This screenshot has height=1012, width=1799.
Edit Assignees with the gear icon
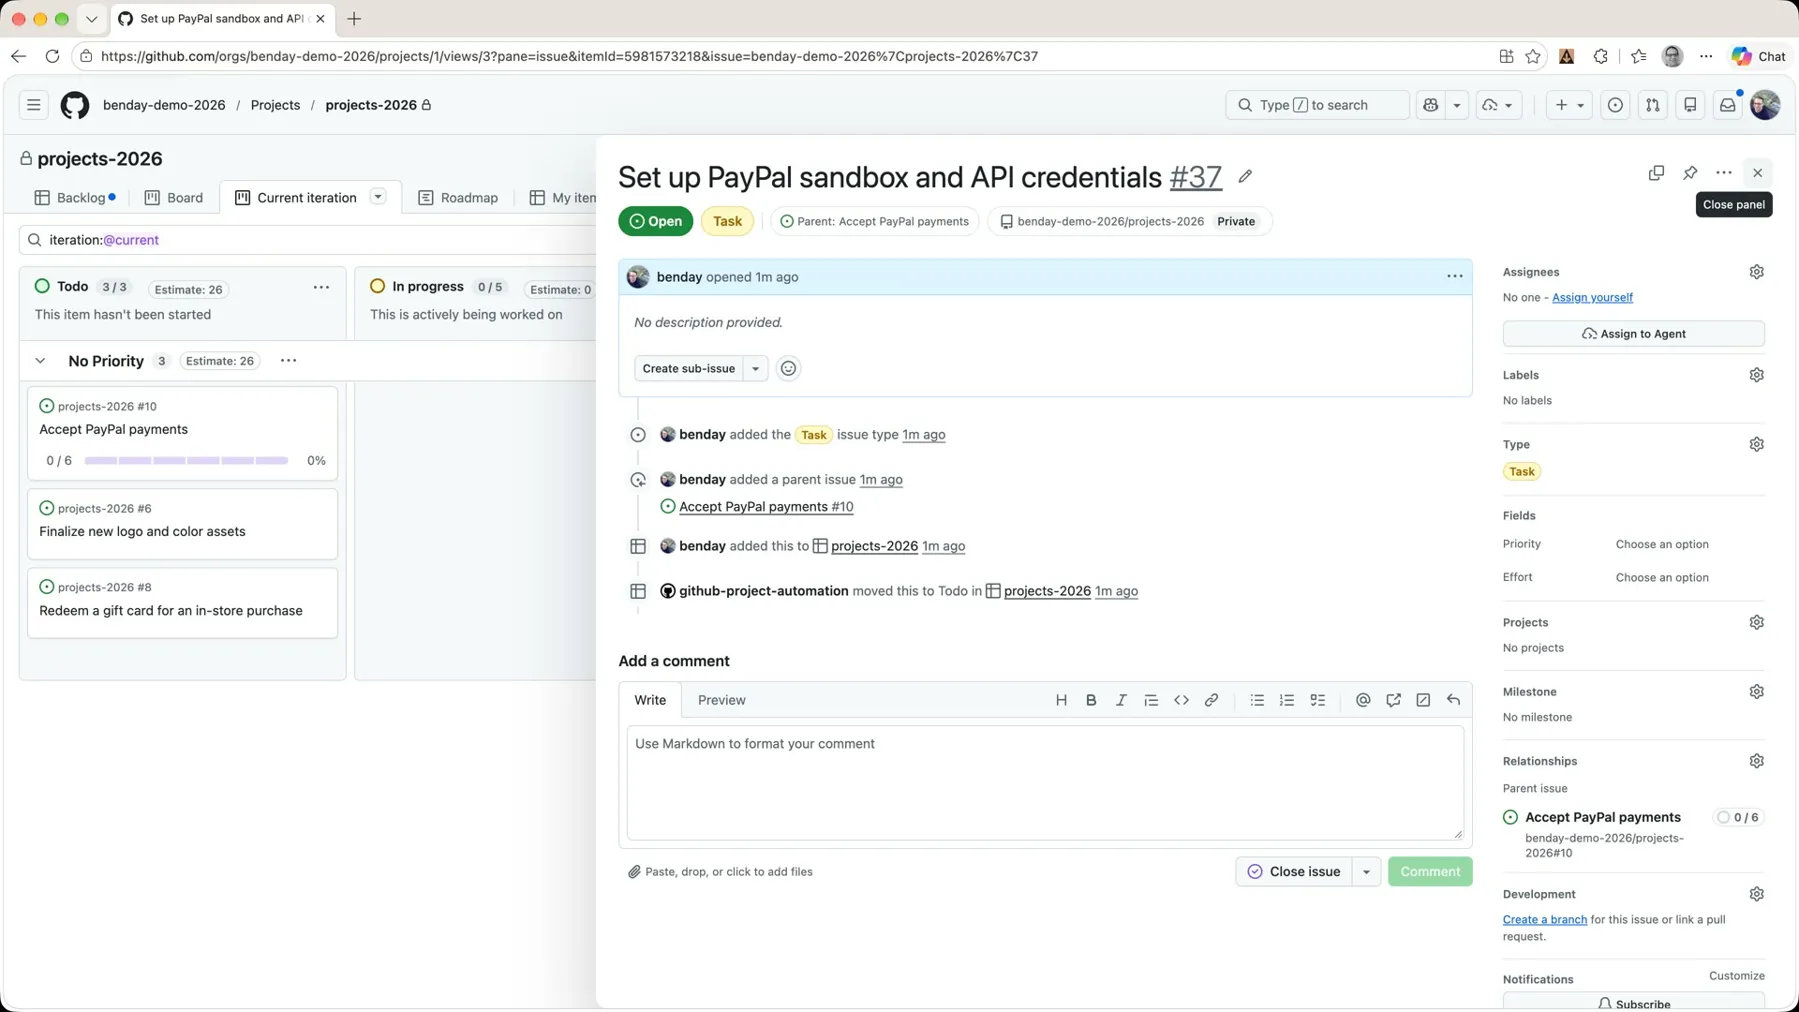[x=1756, y=272]
